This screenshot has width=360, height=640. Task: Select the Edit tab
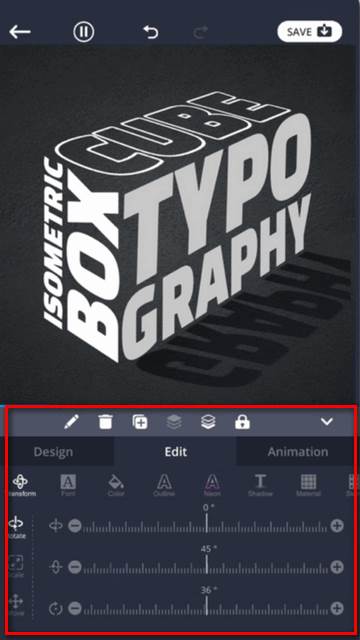(176, 452)
